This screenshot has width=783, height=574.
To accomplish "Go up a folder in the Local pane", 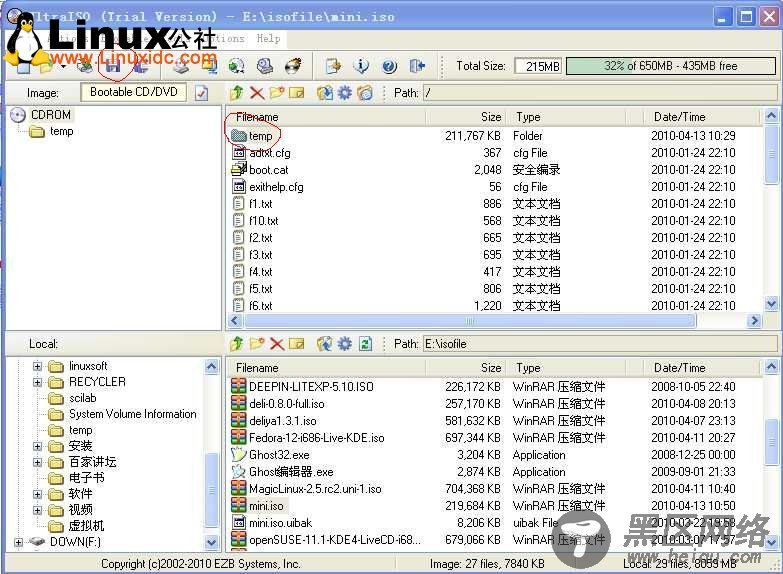I will 237,344.
